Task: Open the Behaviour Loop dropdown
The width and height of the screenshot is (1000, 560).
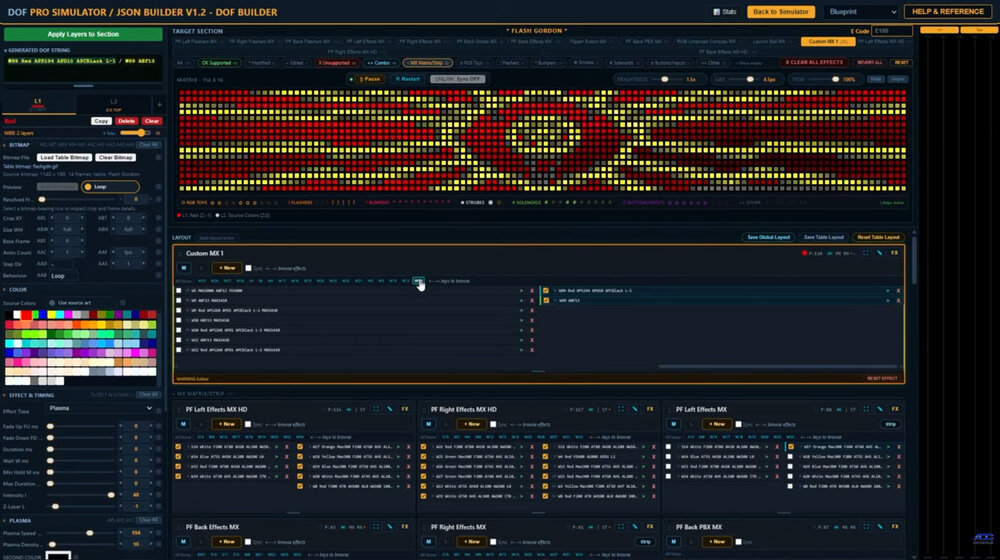Action: click(62, 276)
